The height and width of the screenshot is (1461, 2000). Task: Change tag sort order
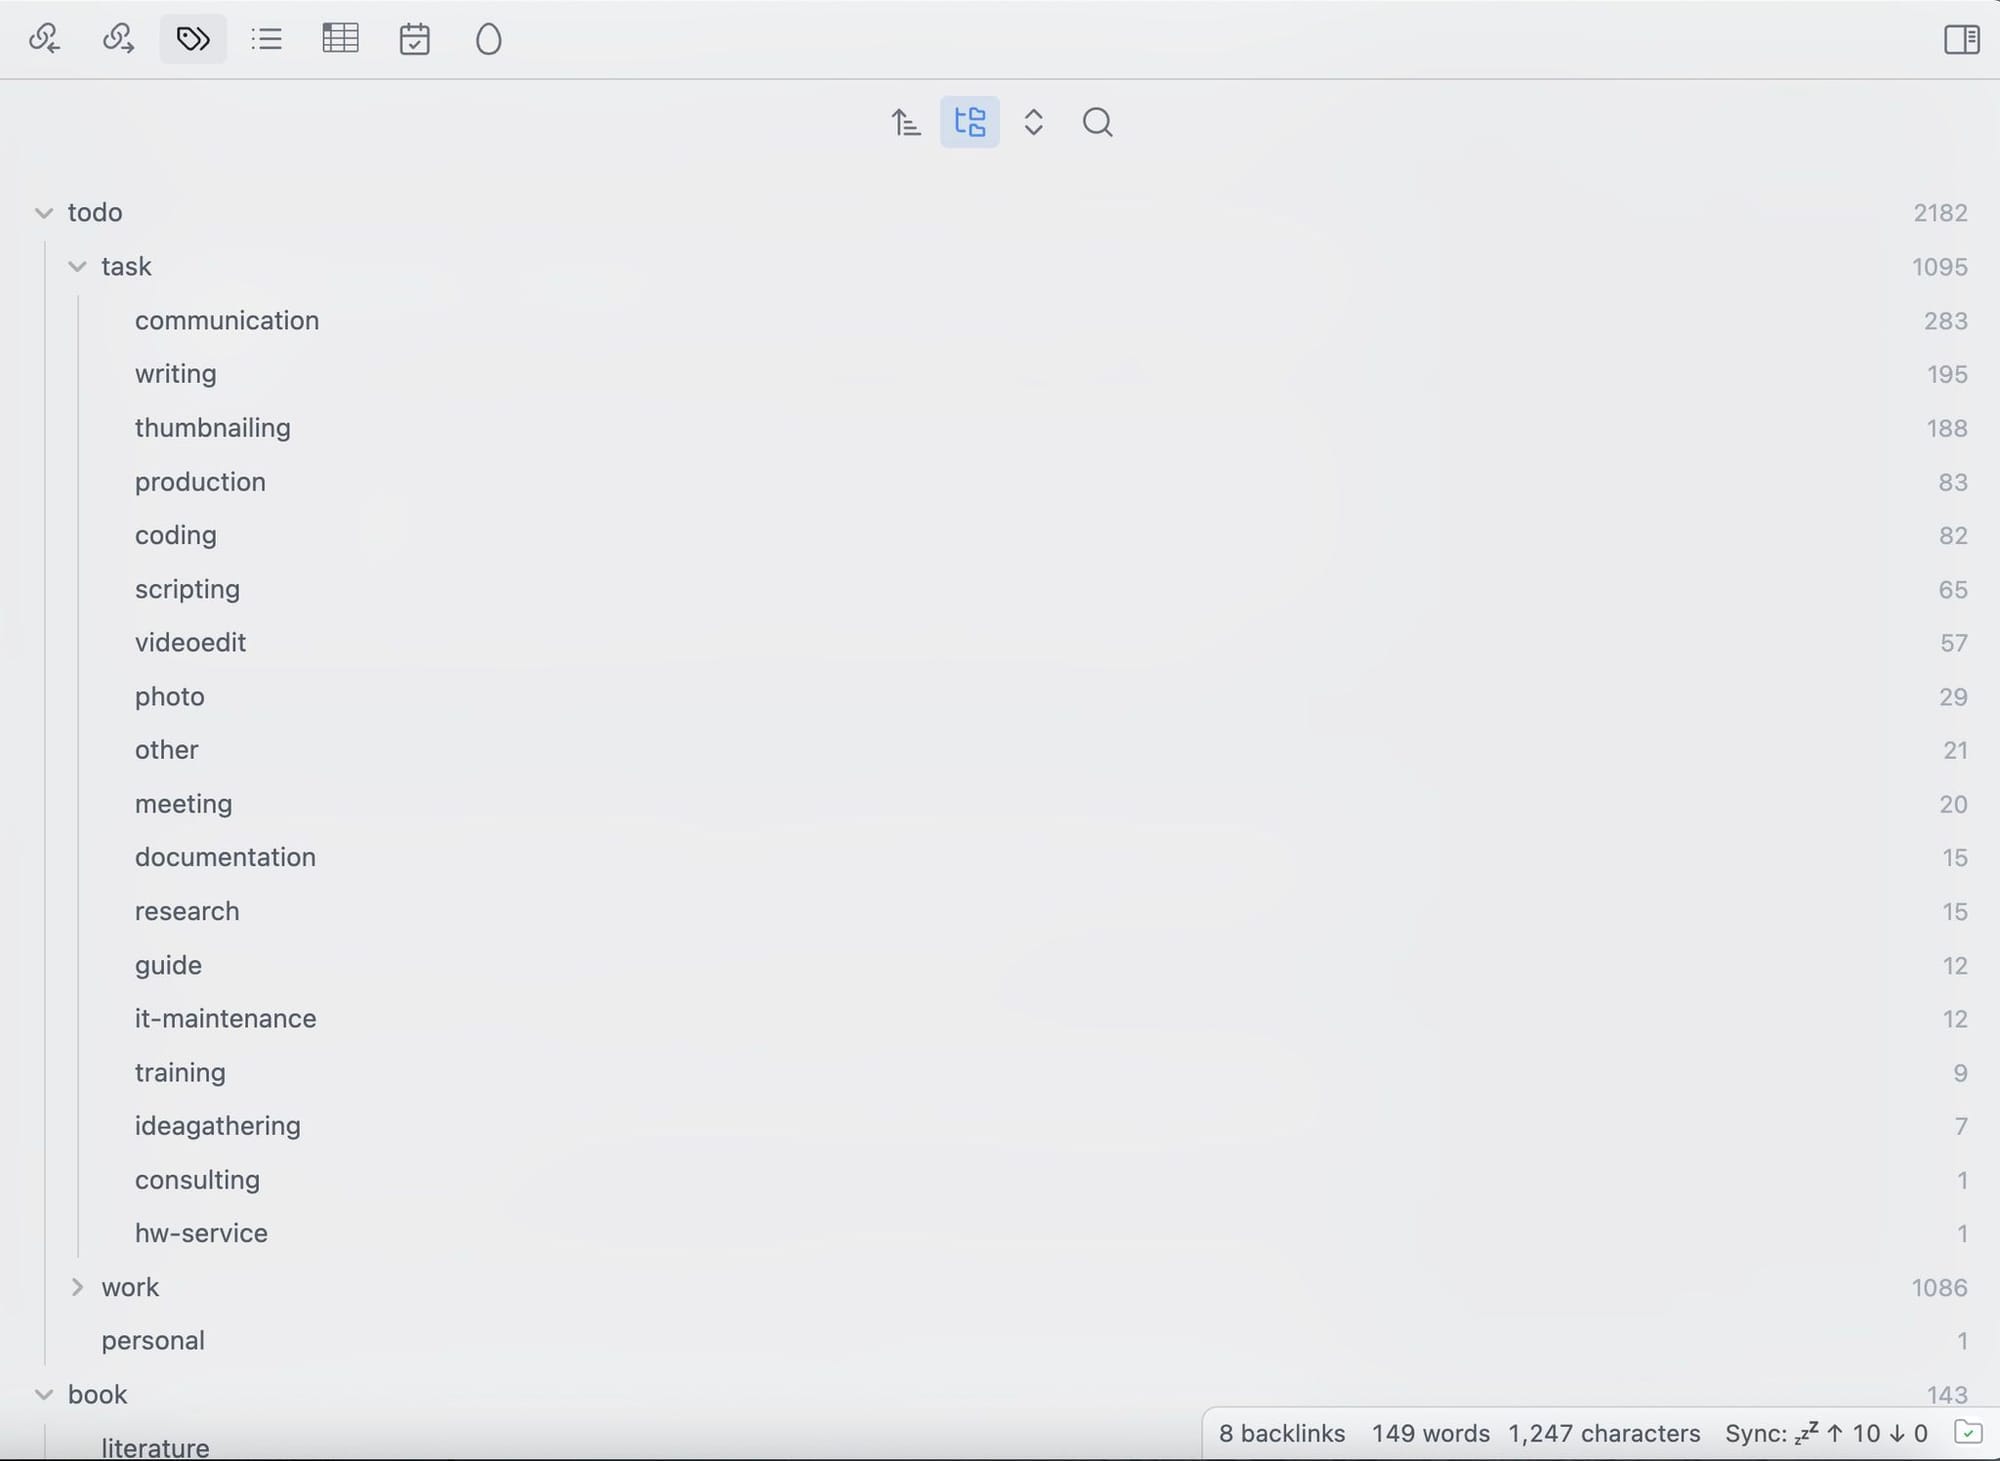pyautogui.click(x=906, y=122)
